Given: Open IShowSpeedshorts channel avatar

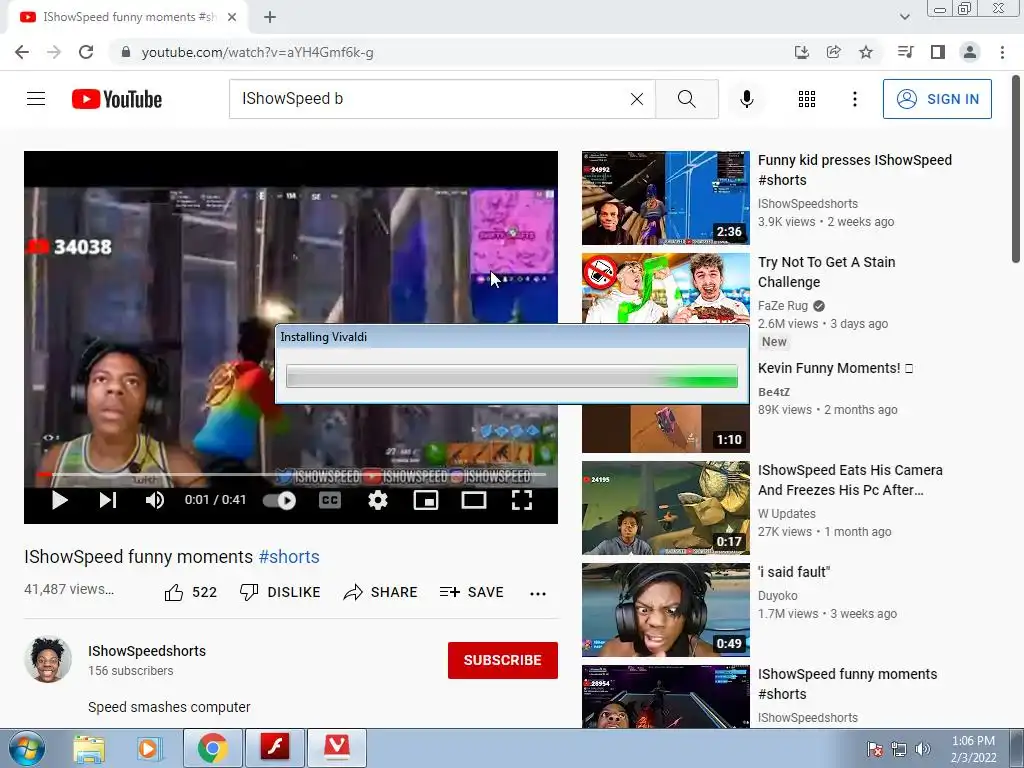Looking at the screenshot, I should (48, 659).
